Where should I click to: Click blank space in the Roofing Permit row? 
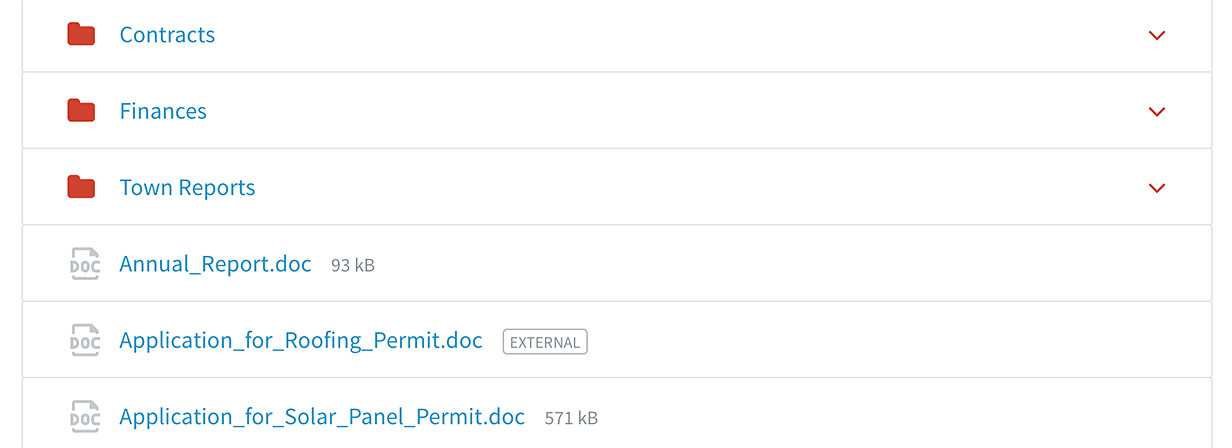click(880, 340)
